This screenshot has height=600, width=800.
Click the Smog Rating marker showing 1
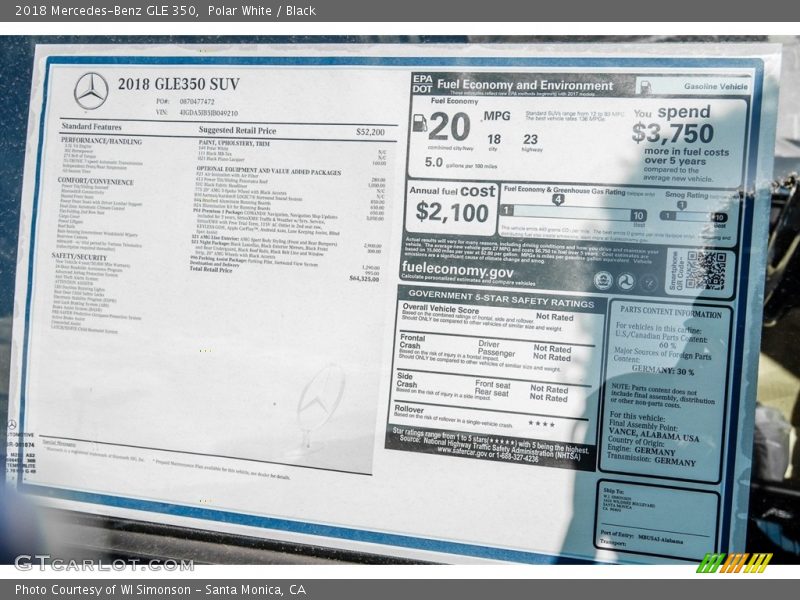coord(682,205)
